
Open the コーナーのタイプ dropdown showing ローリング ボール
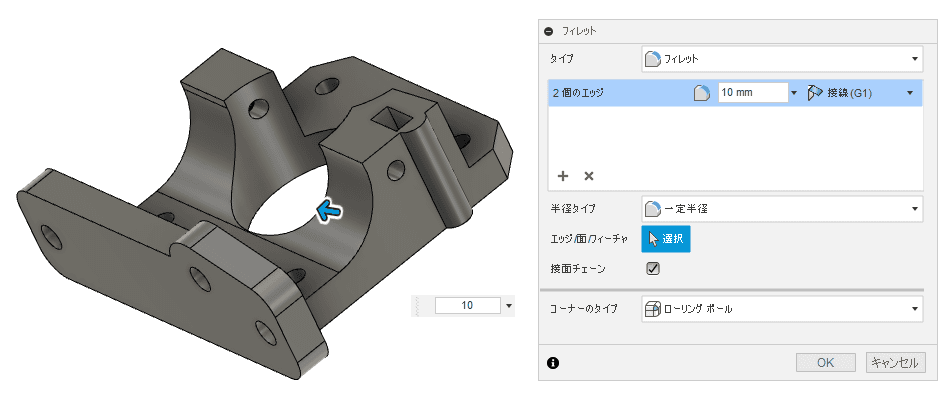pos(782,309)
